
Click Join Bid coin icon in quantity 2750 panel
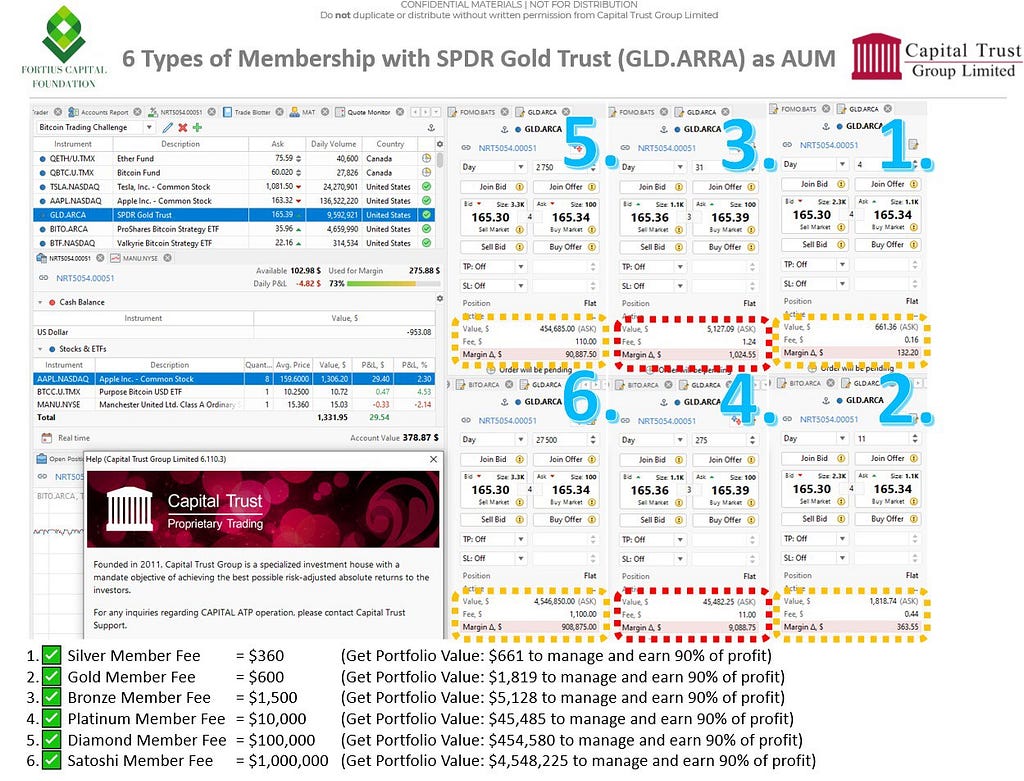(520, 187)
